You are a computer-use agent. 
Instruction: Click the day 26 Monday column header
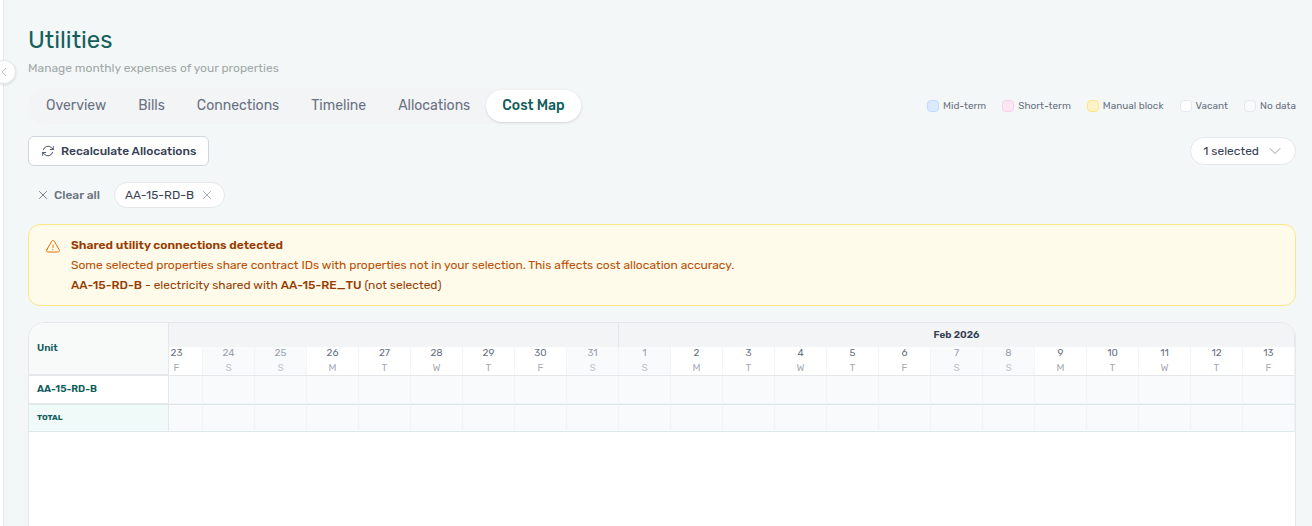point(332,359)
